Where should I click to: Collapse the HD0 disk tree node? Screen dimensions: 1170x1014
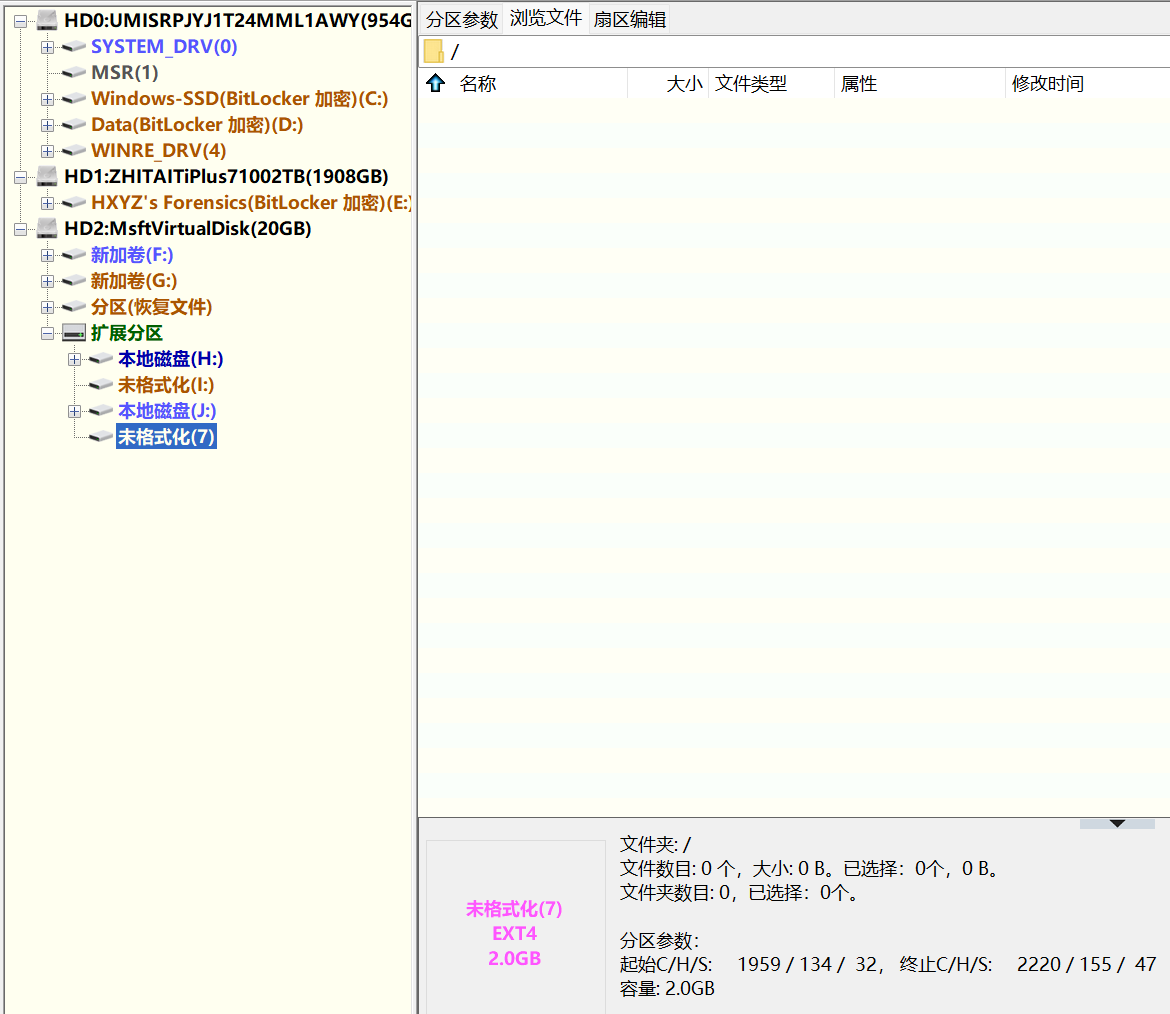point(20,21)
